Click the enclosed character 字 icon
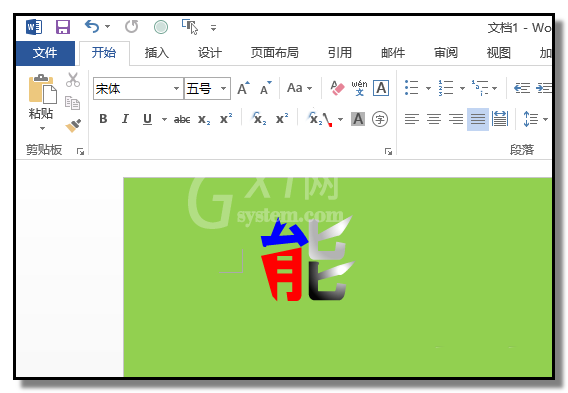The height and width of the screenshot is (393, 568). pos(380,119)
